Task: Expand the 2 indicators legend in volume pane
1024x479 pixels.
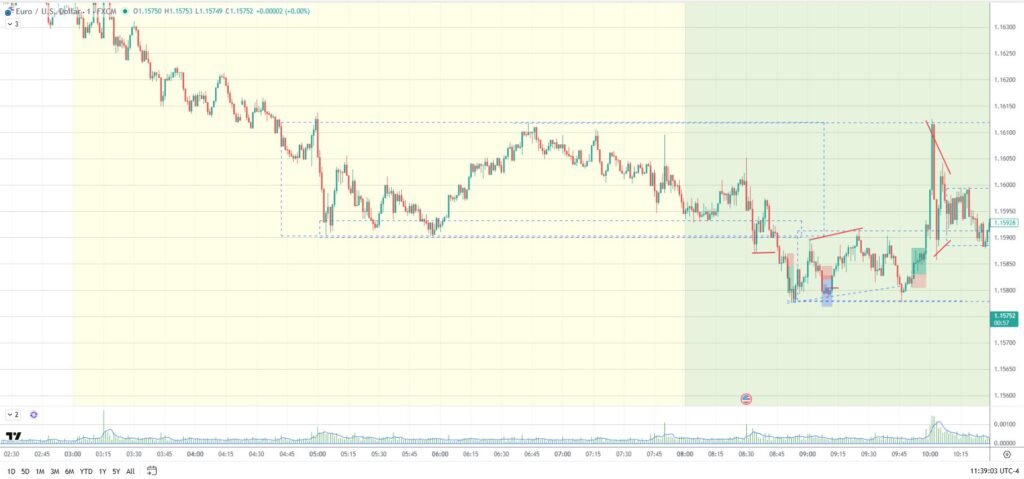Action: click(12, 414)
